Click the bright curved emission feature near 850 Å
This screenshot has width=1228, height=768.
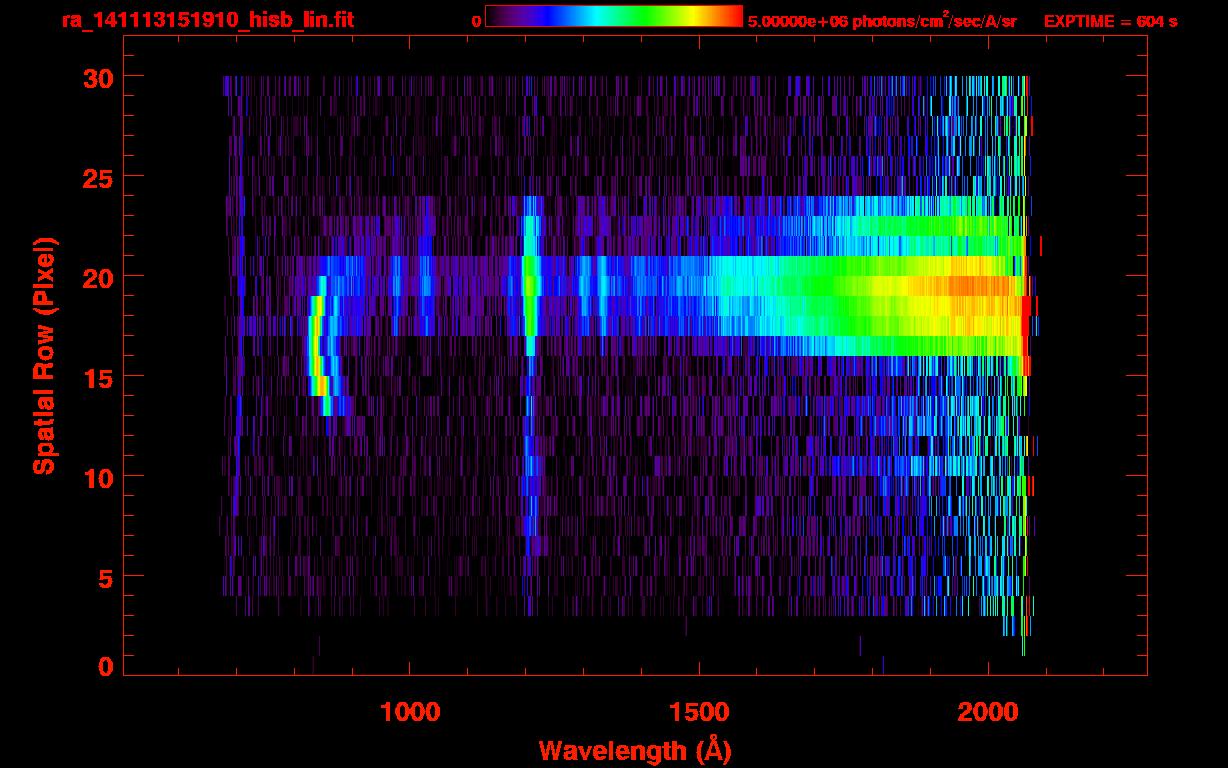tap(320, 345)
